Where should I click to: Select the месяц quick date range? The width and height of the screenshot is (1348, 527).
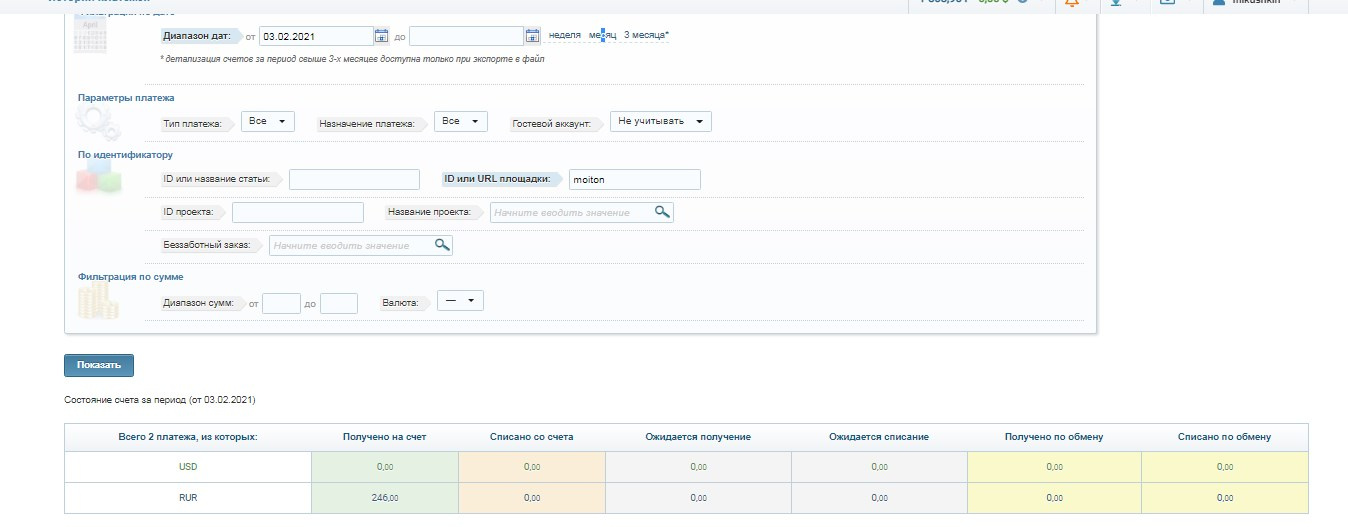[602, 35]
